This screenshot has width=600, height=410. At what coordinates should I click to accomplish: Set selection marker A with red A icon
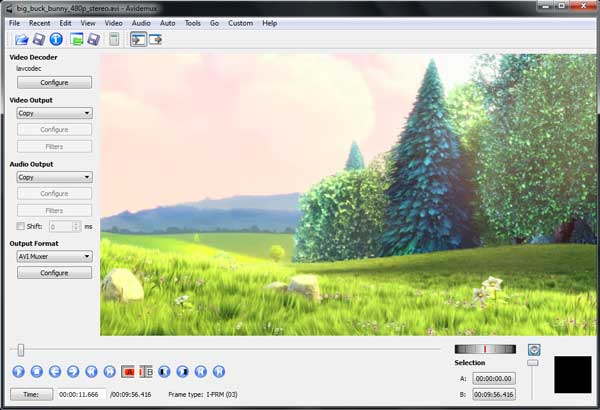tap(128, 371)
